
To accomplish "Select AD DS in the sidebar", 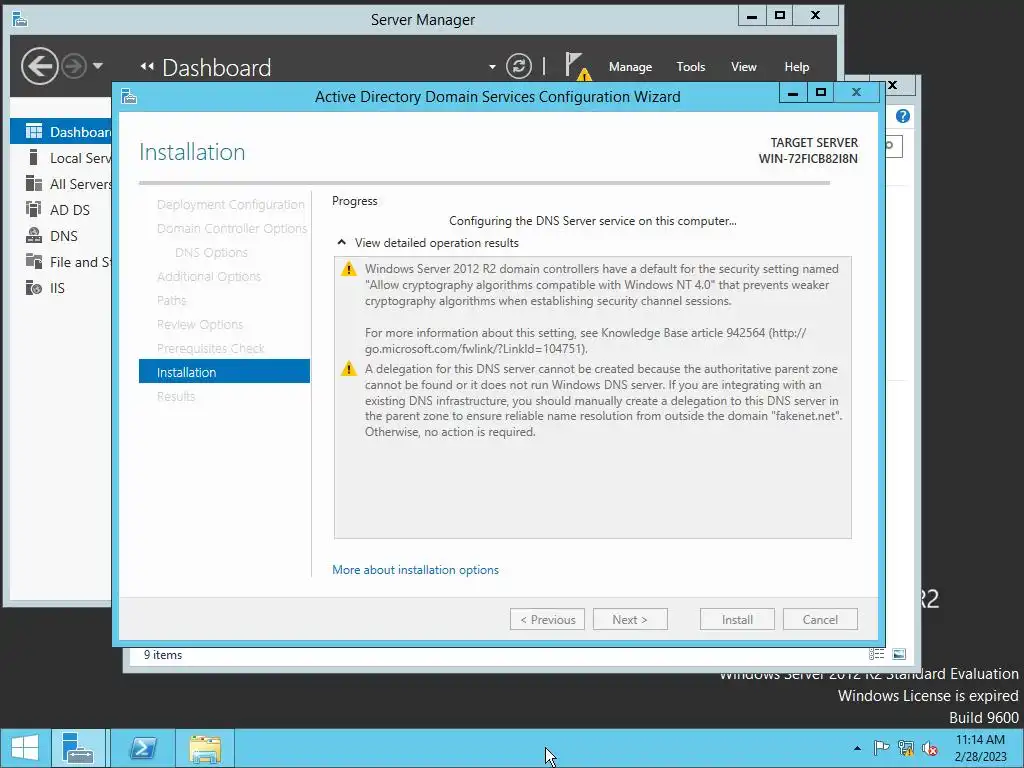I will pos(61,210).
